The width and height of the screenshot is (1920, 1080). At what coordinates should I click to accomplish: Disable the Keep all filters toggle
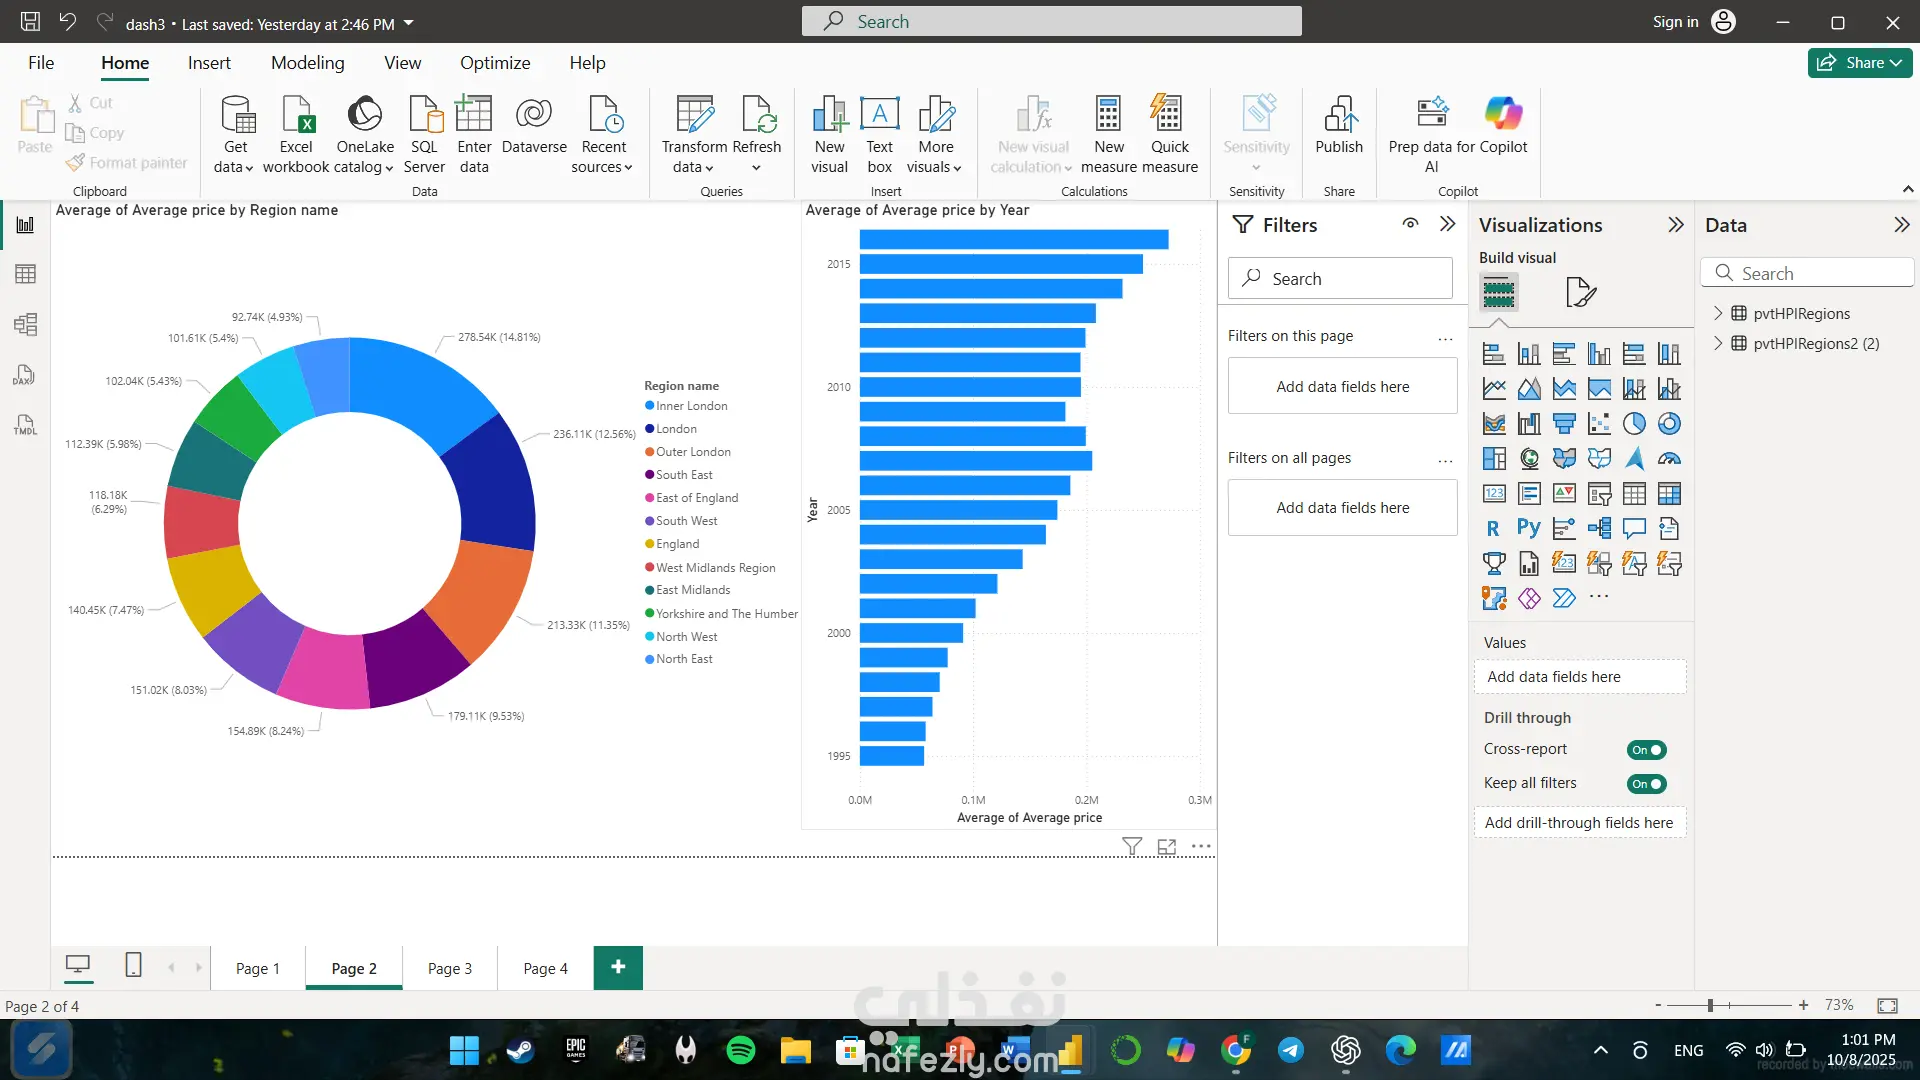click(x=1646, y=784)
